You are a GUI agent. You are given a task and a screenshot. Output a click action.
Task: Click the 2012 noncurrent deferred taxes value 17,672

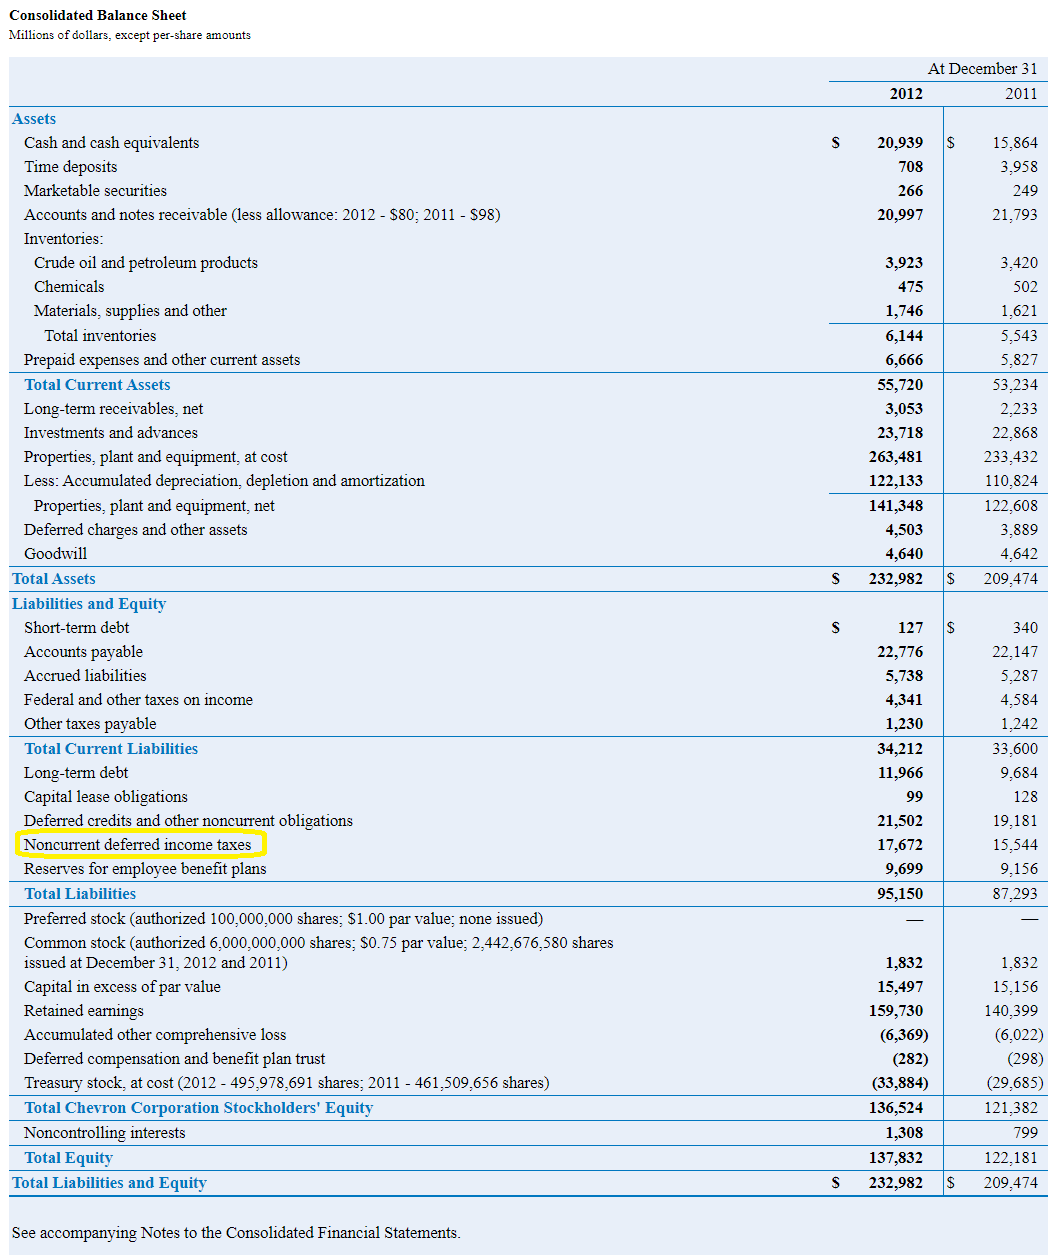900,845
